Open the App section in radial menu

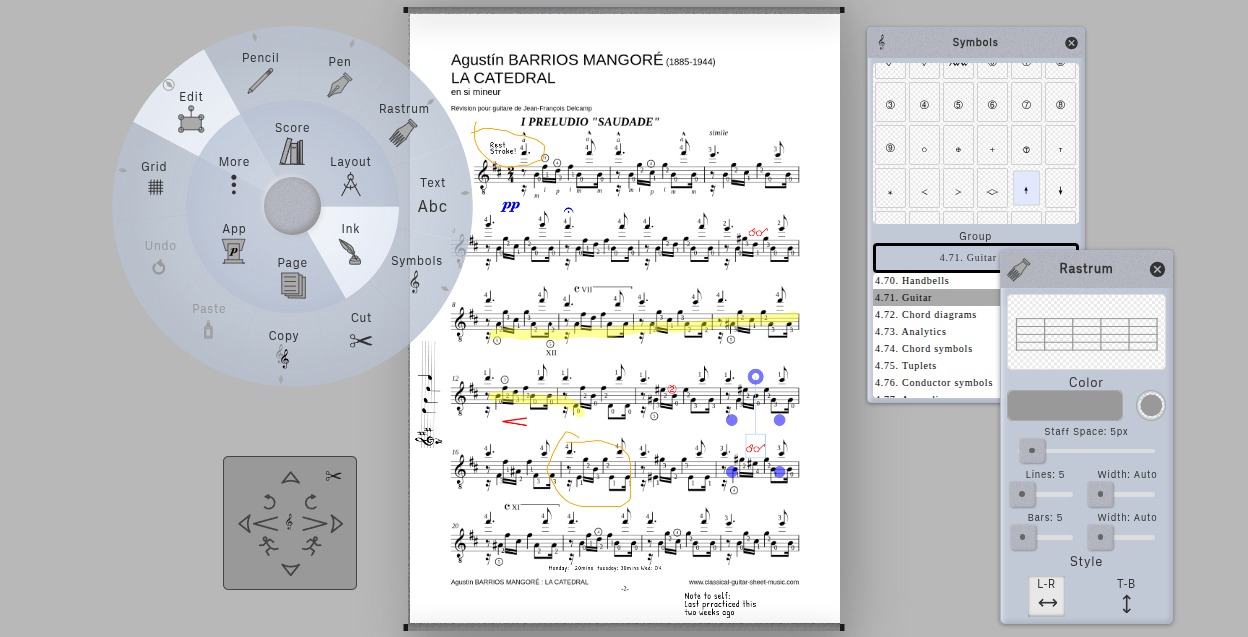pyautogui.click(x=234, y=243)
